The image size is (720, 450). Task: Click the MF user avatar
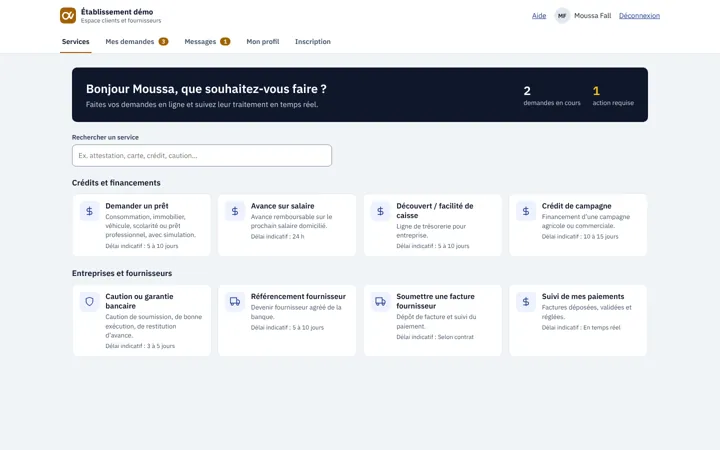click(x=562, y=16)
